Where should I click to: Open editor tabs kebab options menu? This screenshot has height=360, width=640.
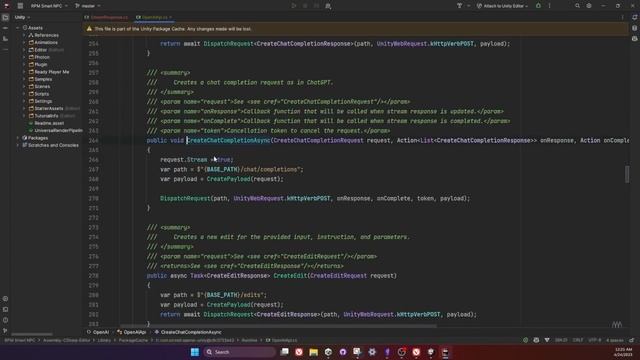point(622,18)
